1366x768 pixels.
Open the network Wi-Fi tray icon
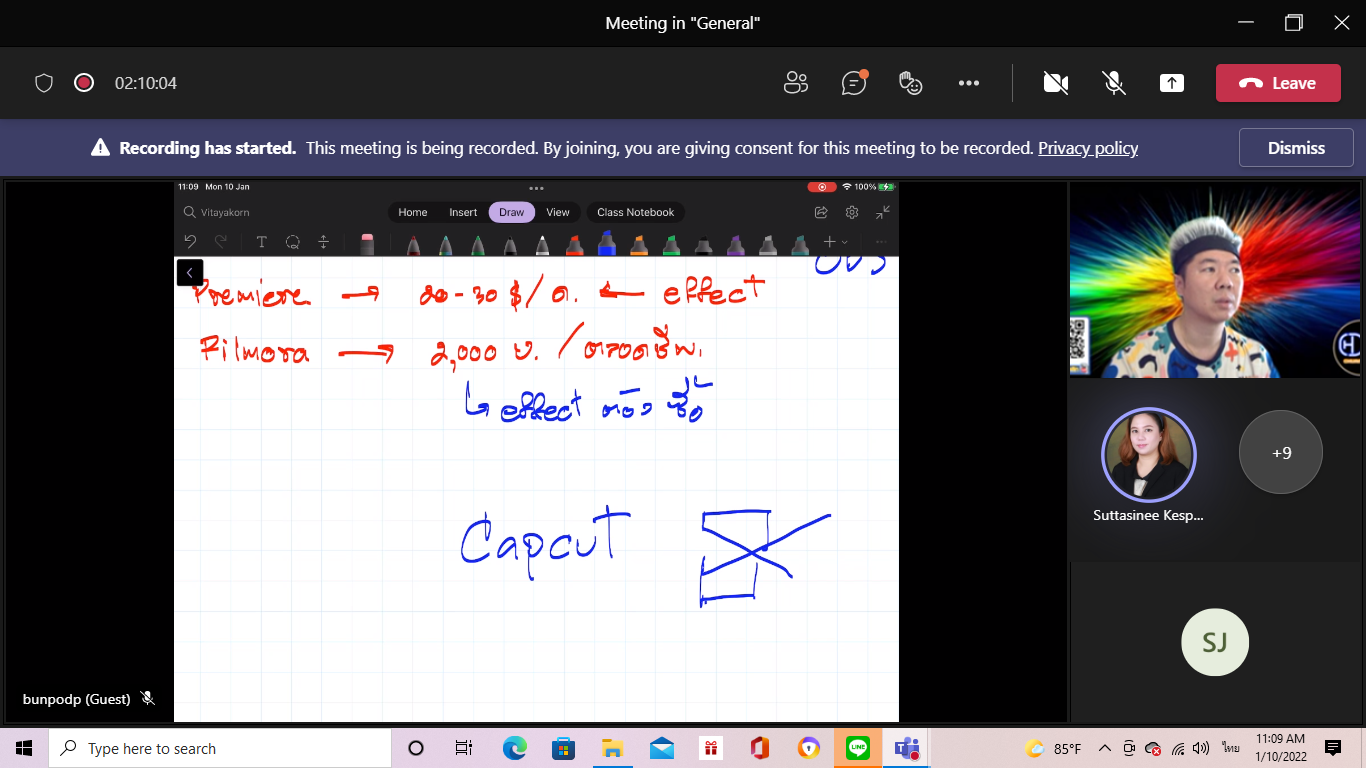(x=1178, y=748)
